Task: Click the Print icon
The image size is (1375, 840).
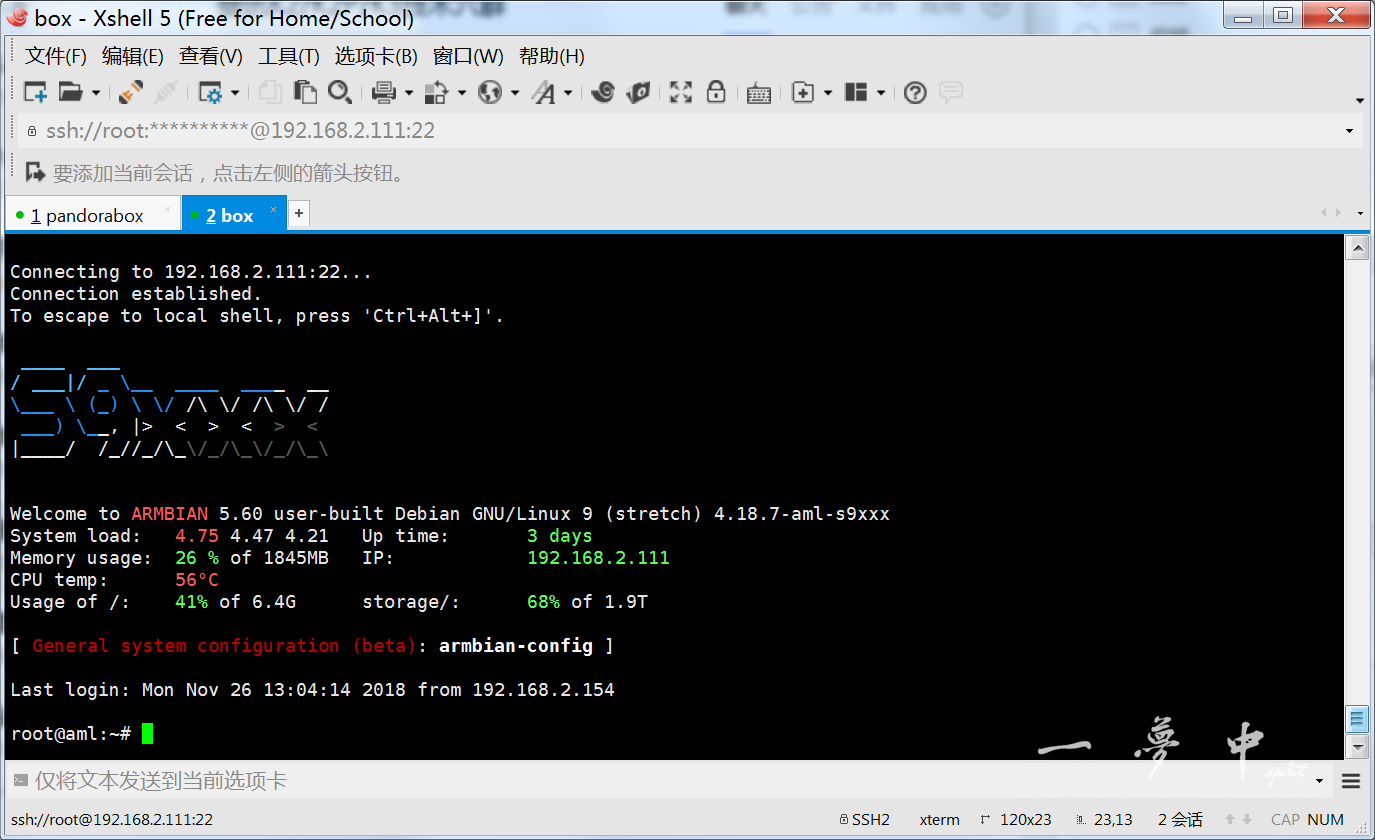Action: pos(384,93)
